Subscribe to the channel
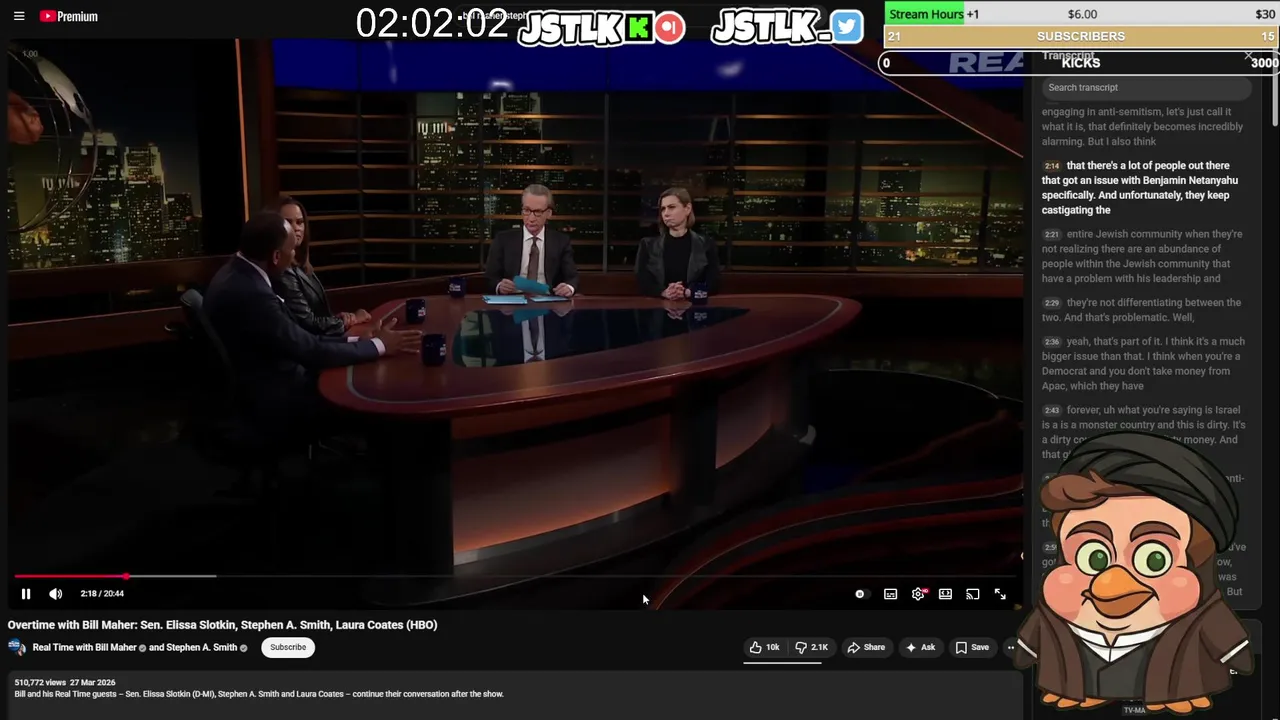This screenshot has height=720, width=1280. tap(288, 647)
